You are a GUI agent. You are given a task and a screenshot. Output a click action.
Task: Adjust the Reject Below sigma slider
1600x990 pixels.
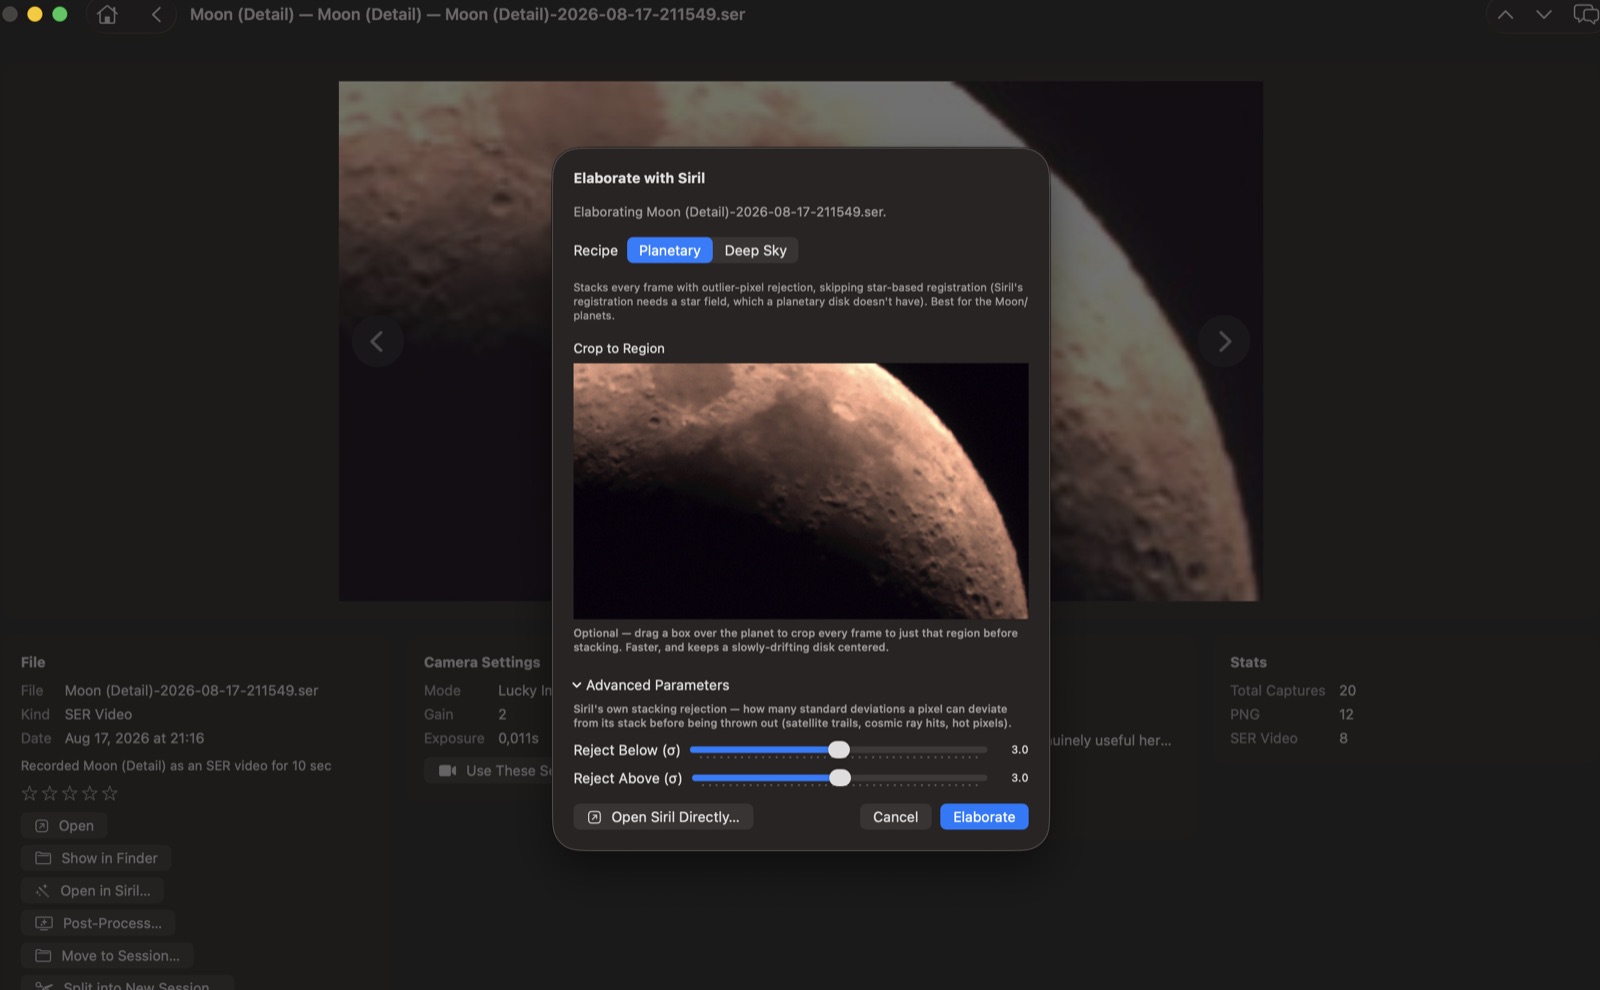(x=838, y=750)
